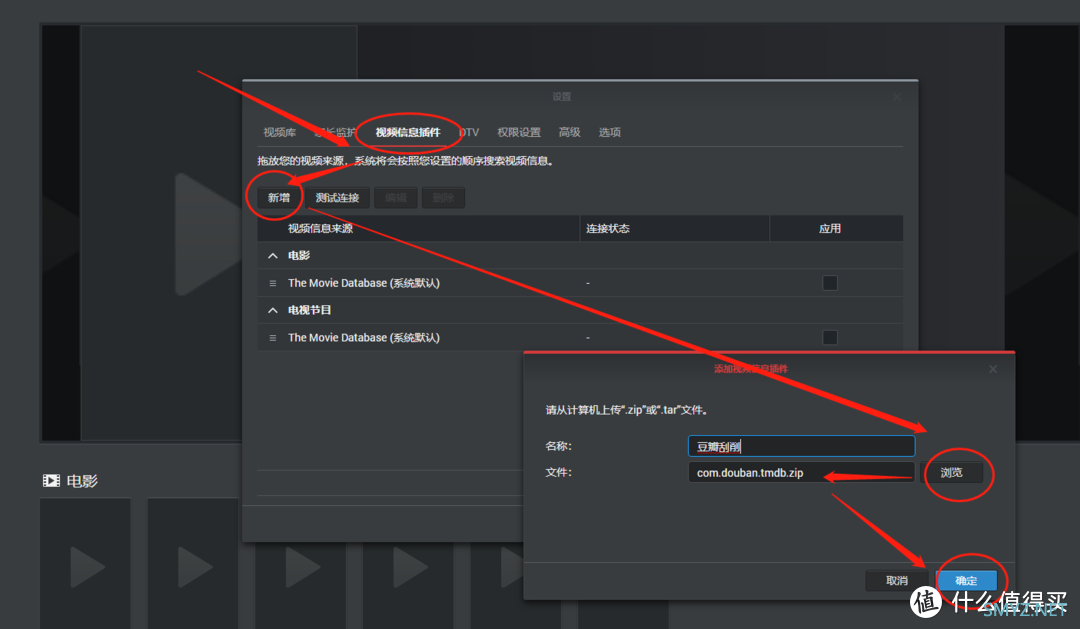Enable the 应用 checkbox for 电视节目 Movie Database

pyautogui.click(x=830, y=338)
